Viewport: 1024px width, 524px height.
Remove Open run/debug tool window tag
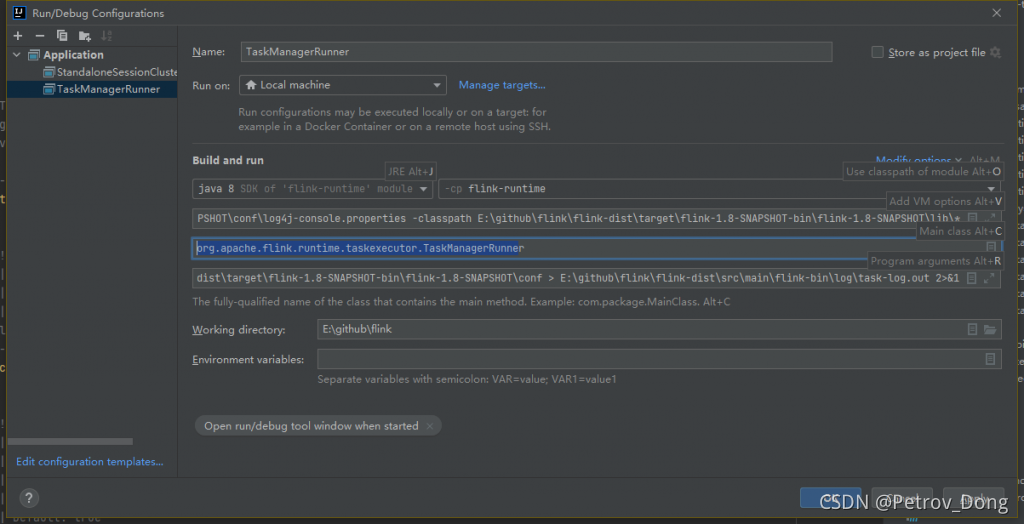pos(430,427)
